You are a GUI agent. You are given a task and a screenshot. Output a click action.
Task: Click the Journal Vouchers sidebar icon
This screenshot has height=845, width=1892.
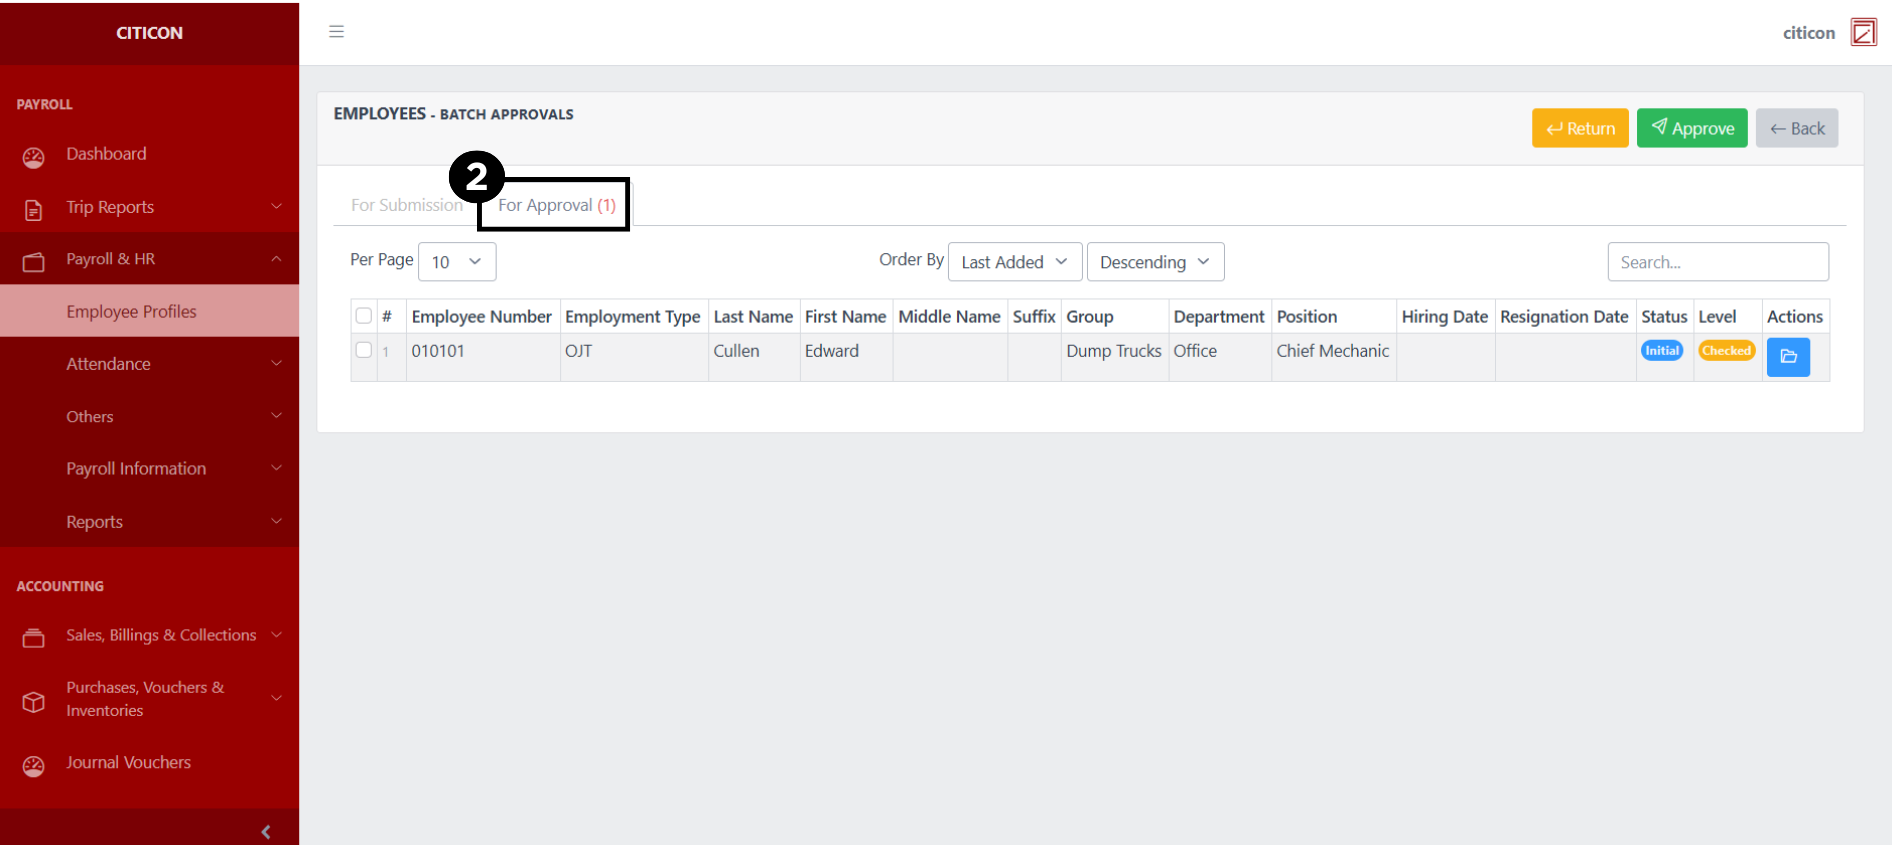[x=34, y=765]
